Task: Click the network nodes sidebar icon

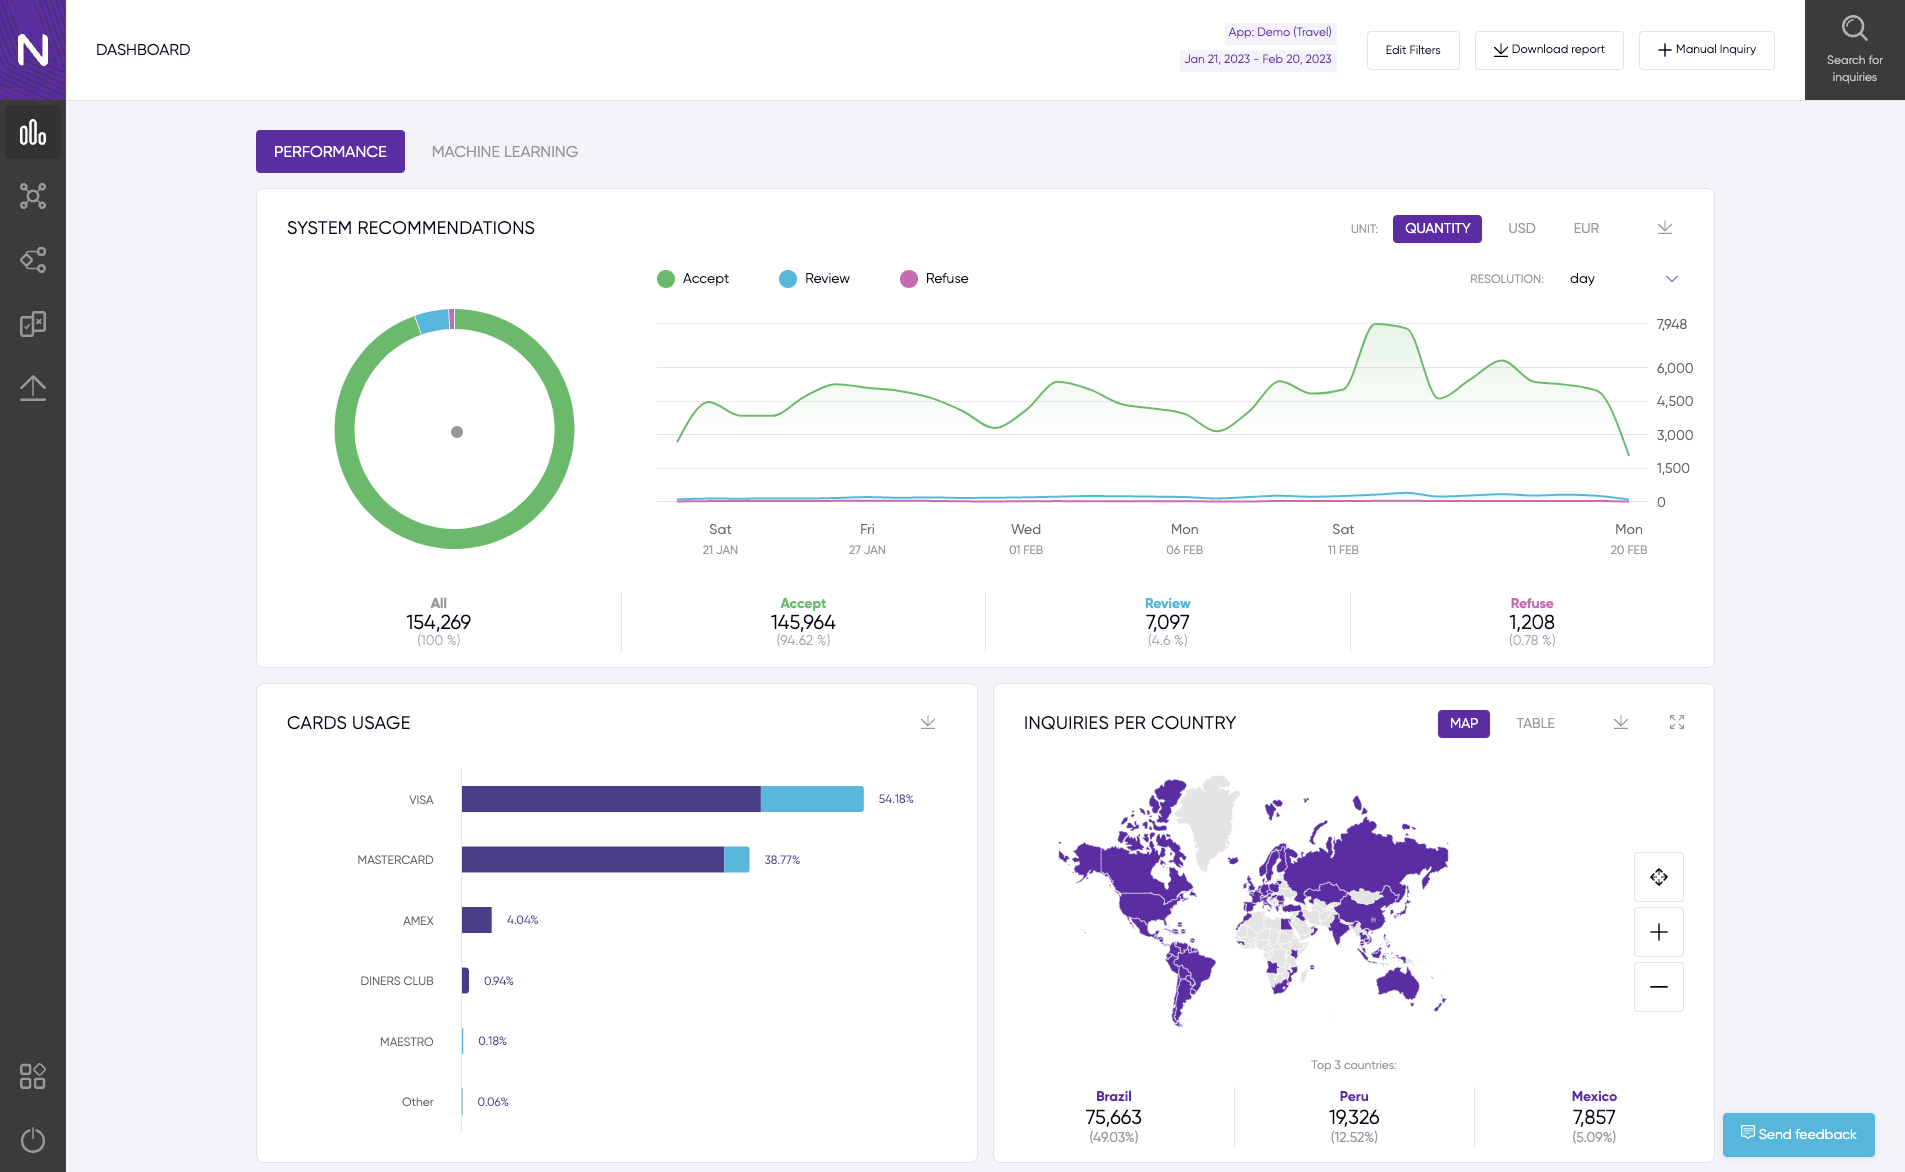Action: pos(33,196)
